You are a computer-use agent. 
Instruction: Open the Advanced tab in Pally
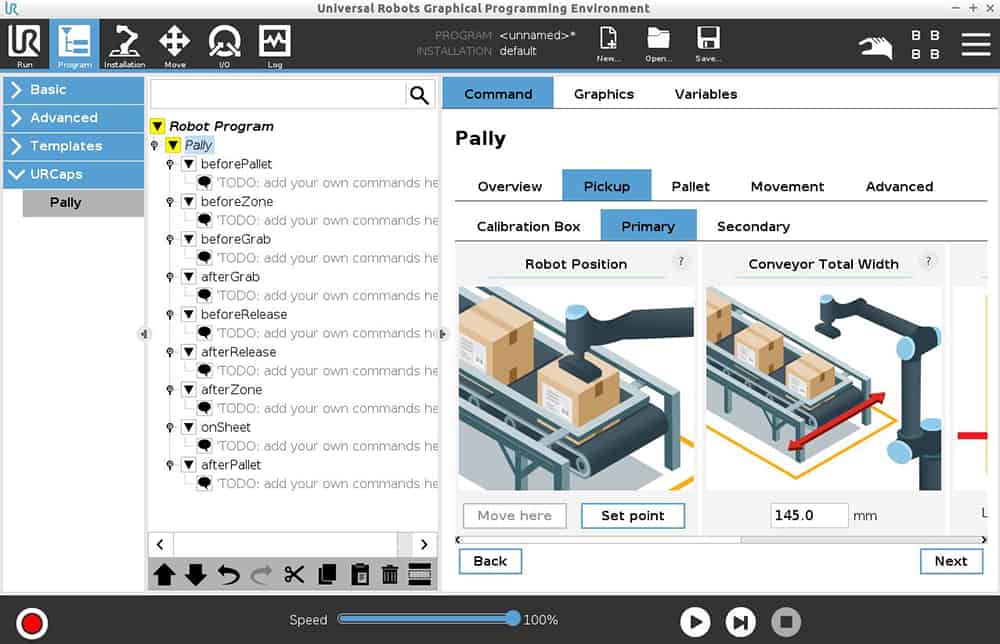pos(899,186)
